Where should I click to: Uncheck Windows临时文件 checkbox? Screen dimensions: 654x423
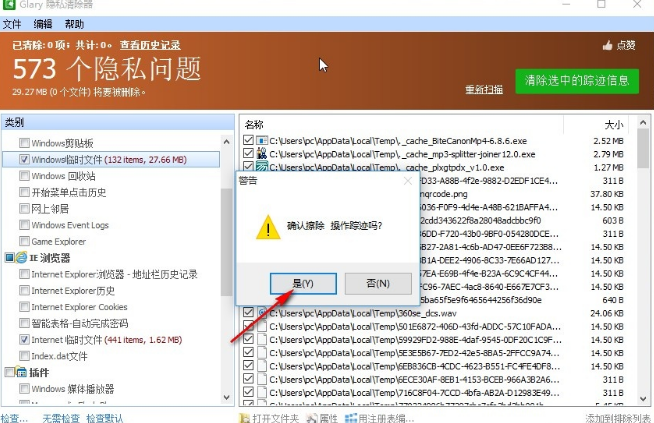click(24, 159)
